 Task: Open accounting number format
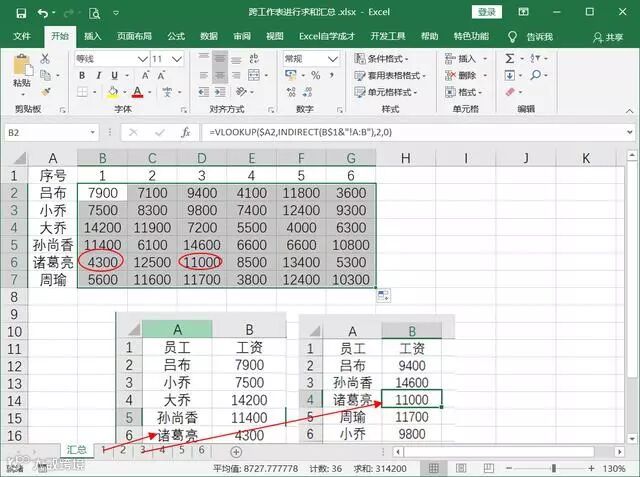tap(291, 75)
